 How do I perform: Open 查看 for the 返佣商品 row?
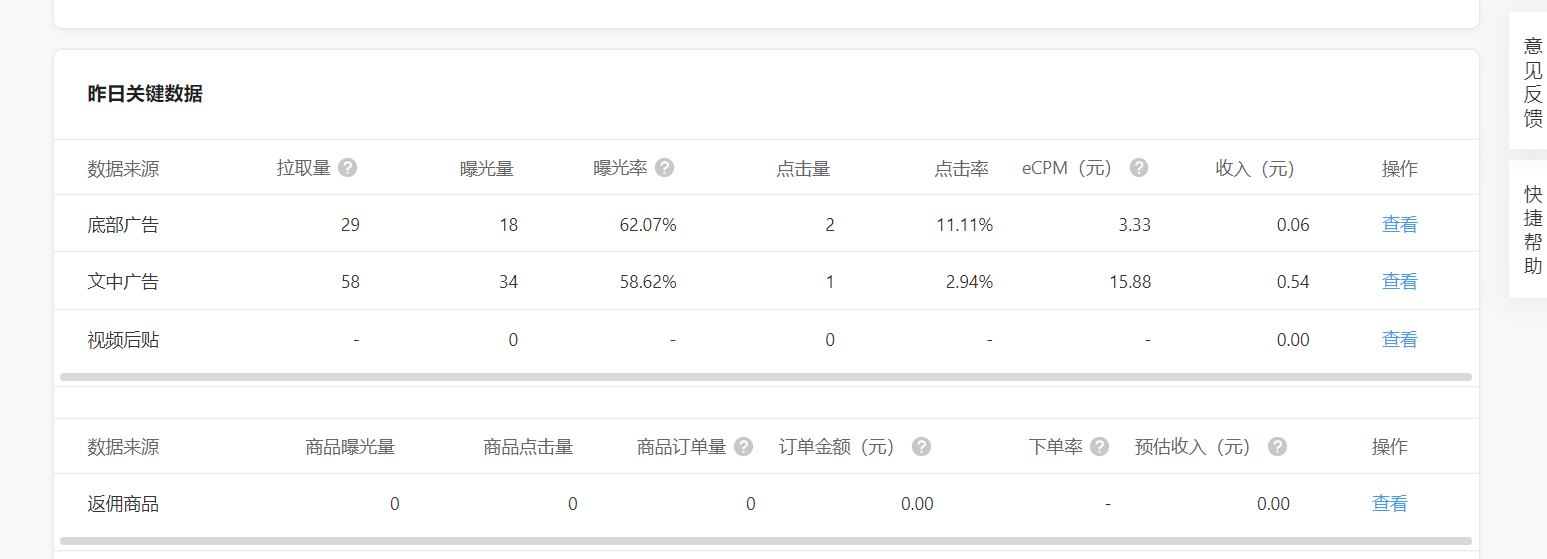click(1389, 504)
